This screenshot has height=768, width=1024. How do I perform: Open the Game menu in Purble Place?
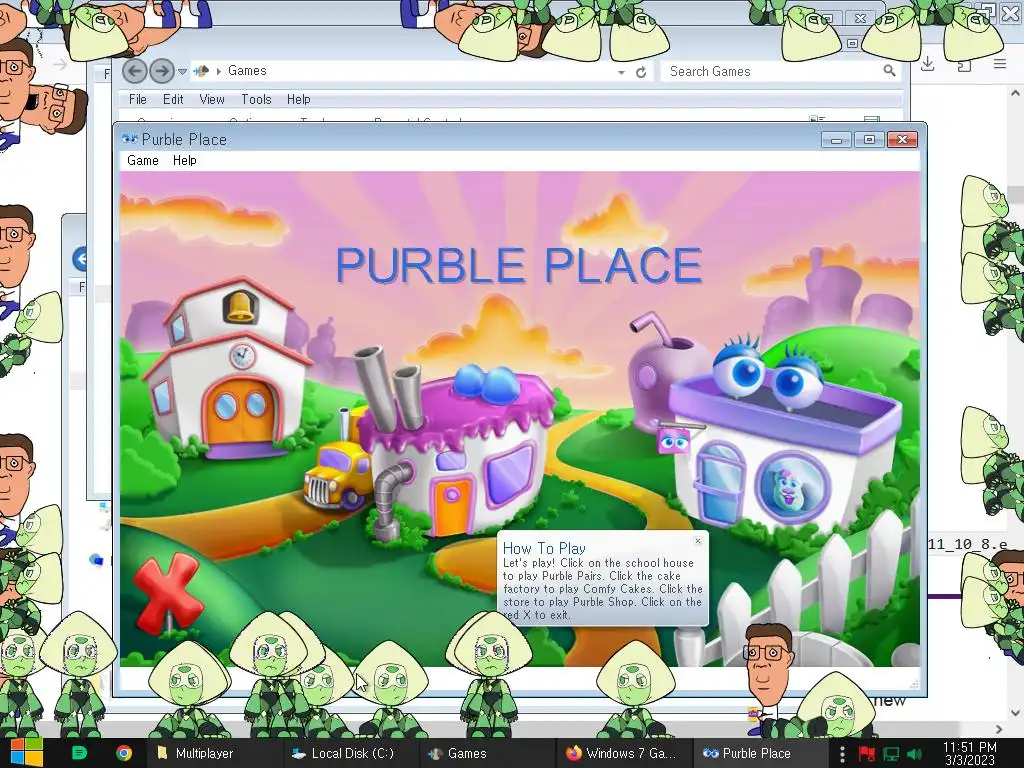point(143,161)
